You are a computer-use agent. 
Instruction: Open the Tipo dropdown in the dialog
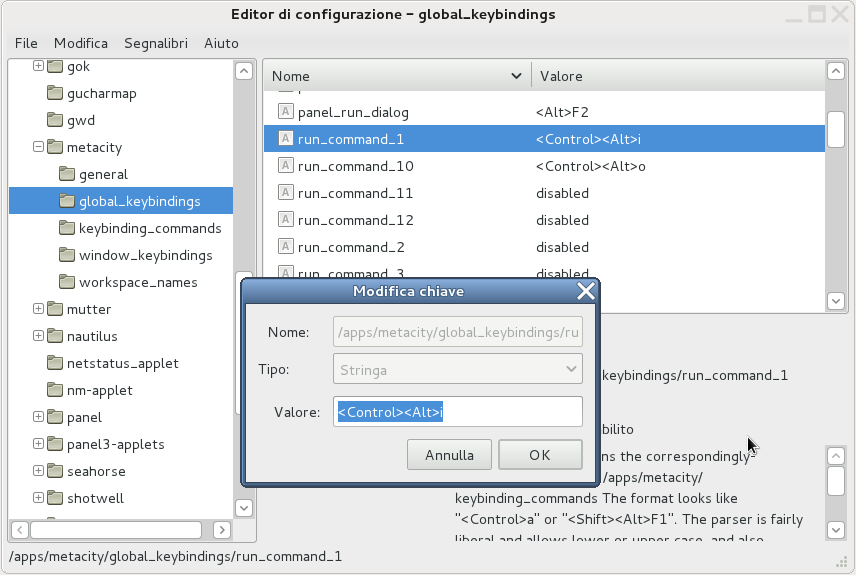(x=457, y=370)
